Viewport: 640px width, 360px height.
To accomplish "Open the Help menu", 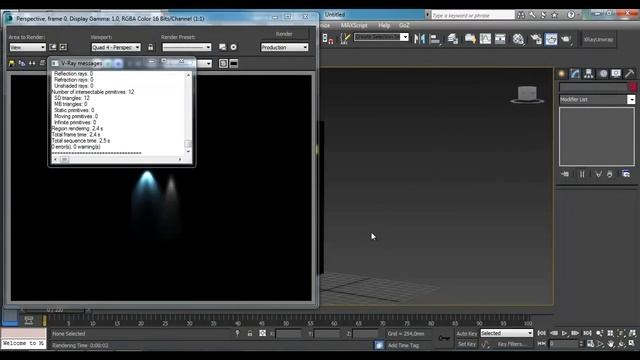I will (x=384, y=25).
